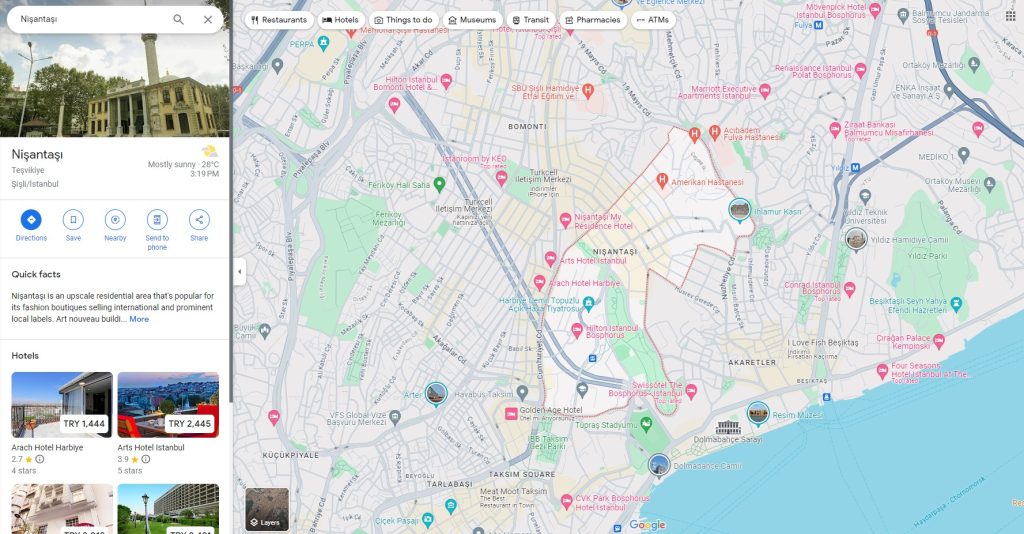Click the Arach Hotel Harbiye name
The height and width of the screenshot is (534, 1024).
coord(47,448)
